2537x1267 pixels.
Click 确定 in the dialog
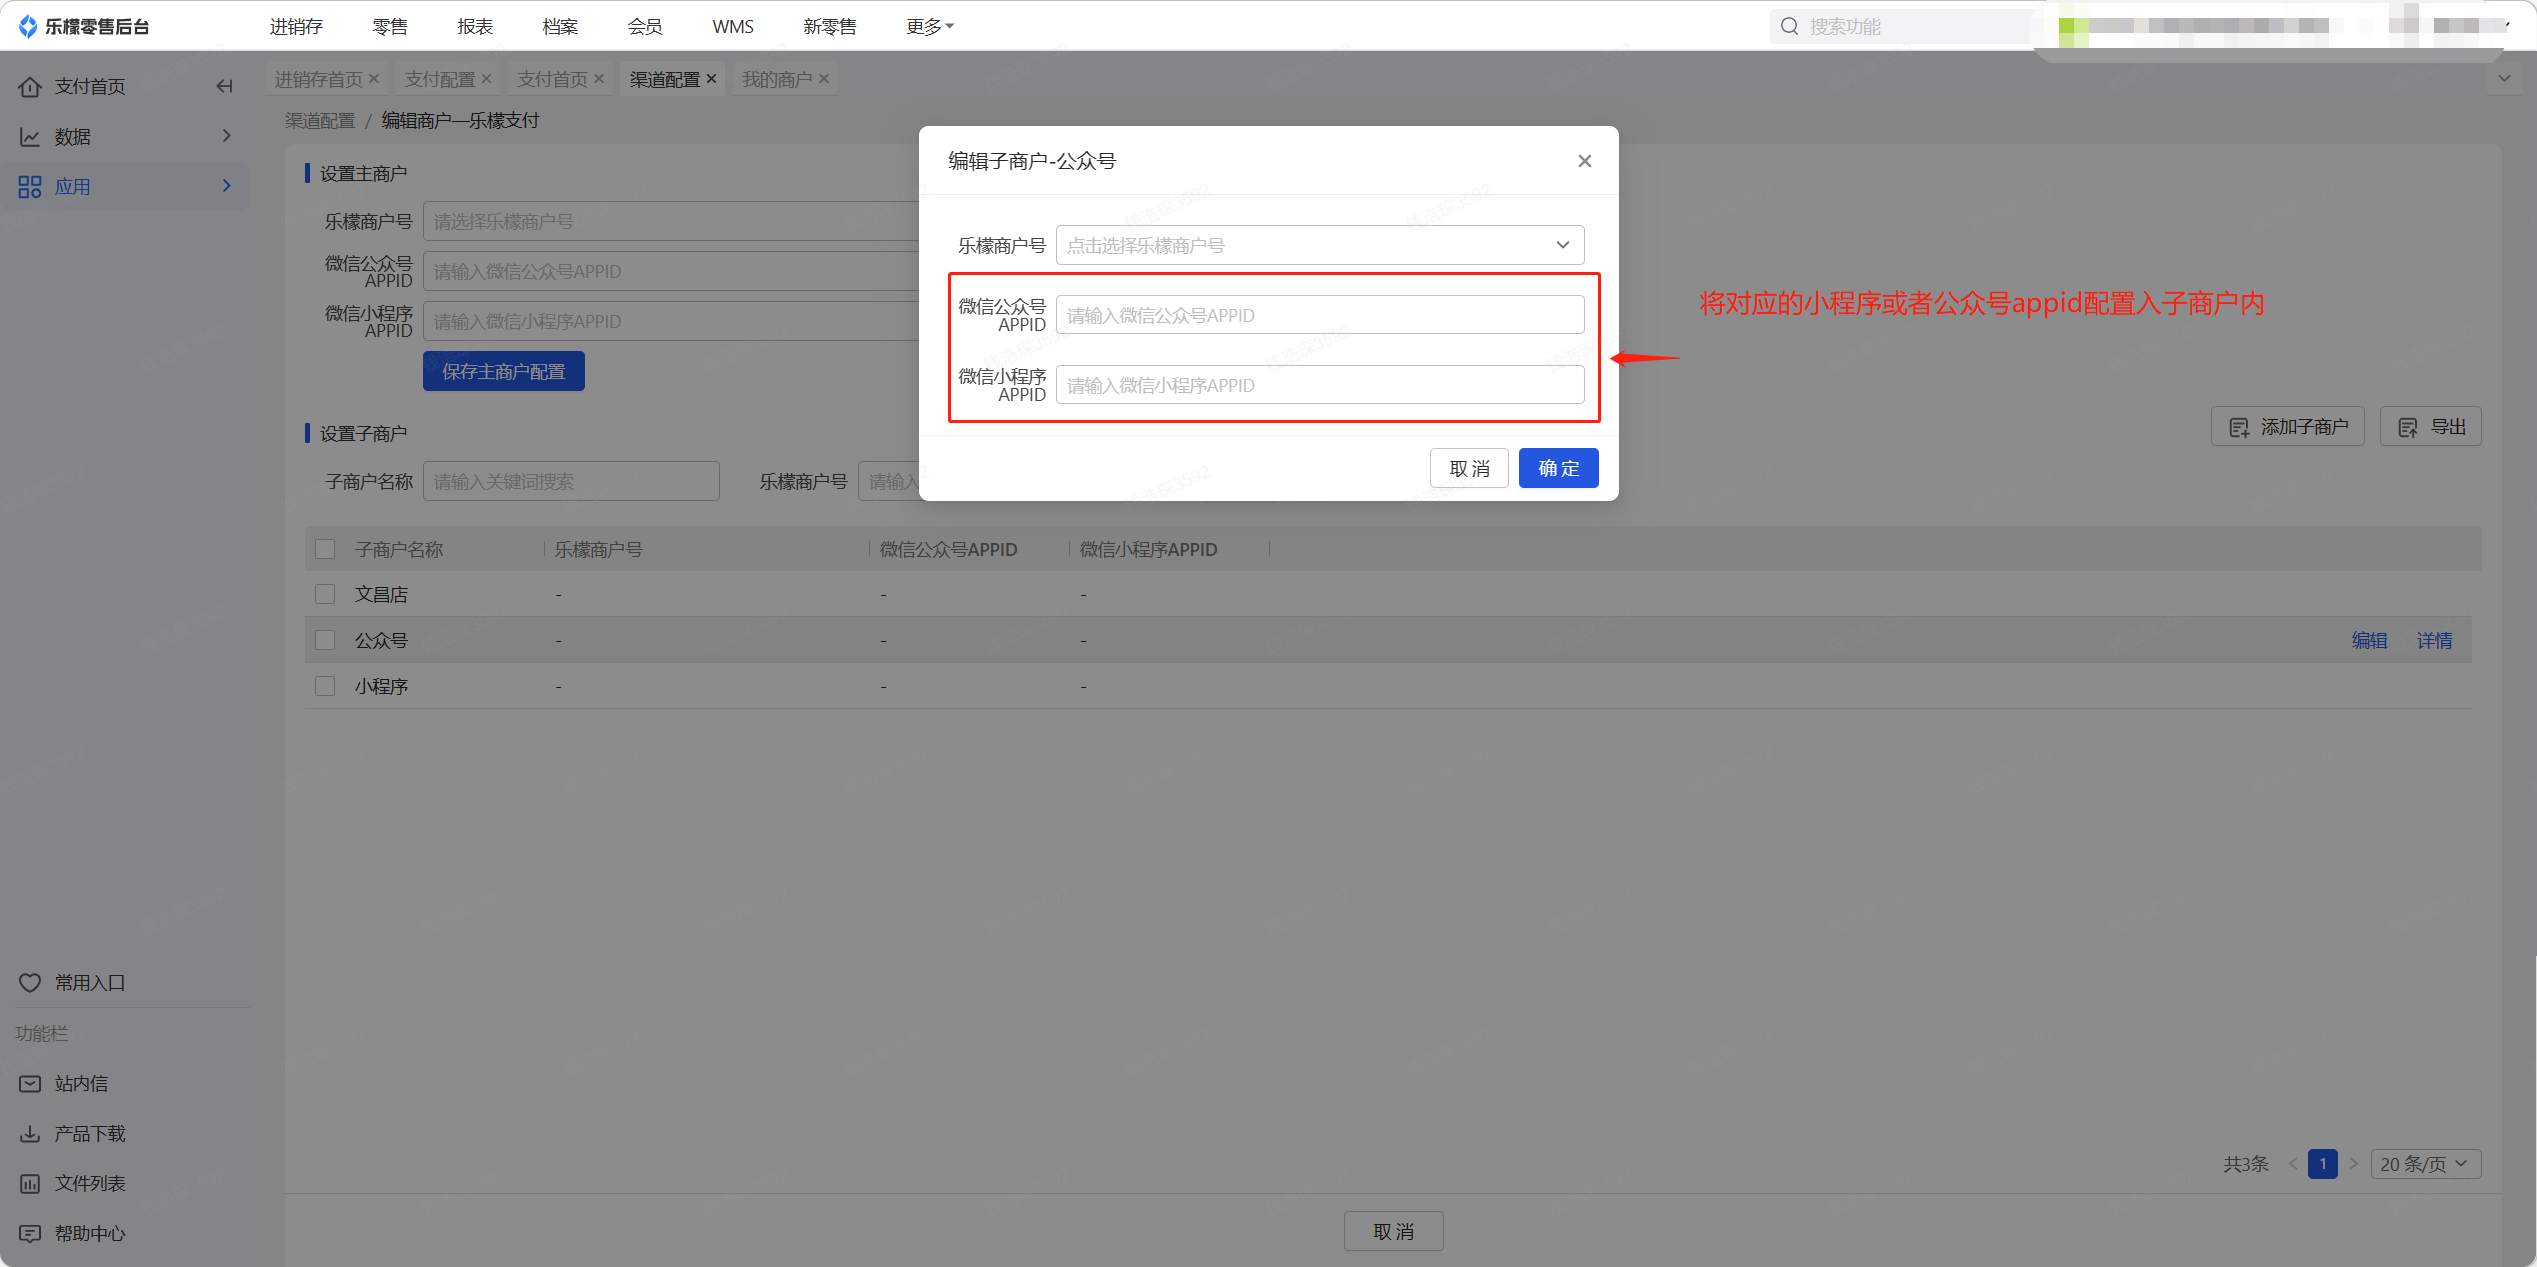1558,468
